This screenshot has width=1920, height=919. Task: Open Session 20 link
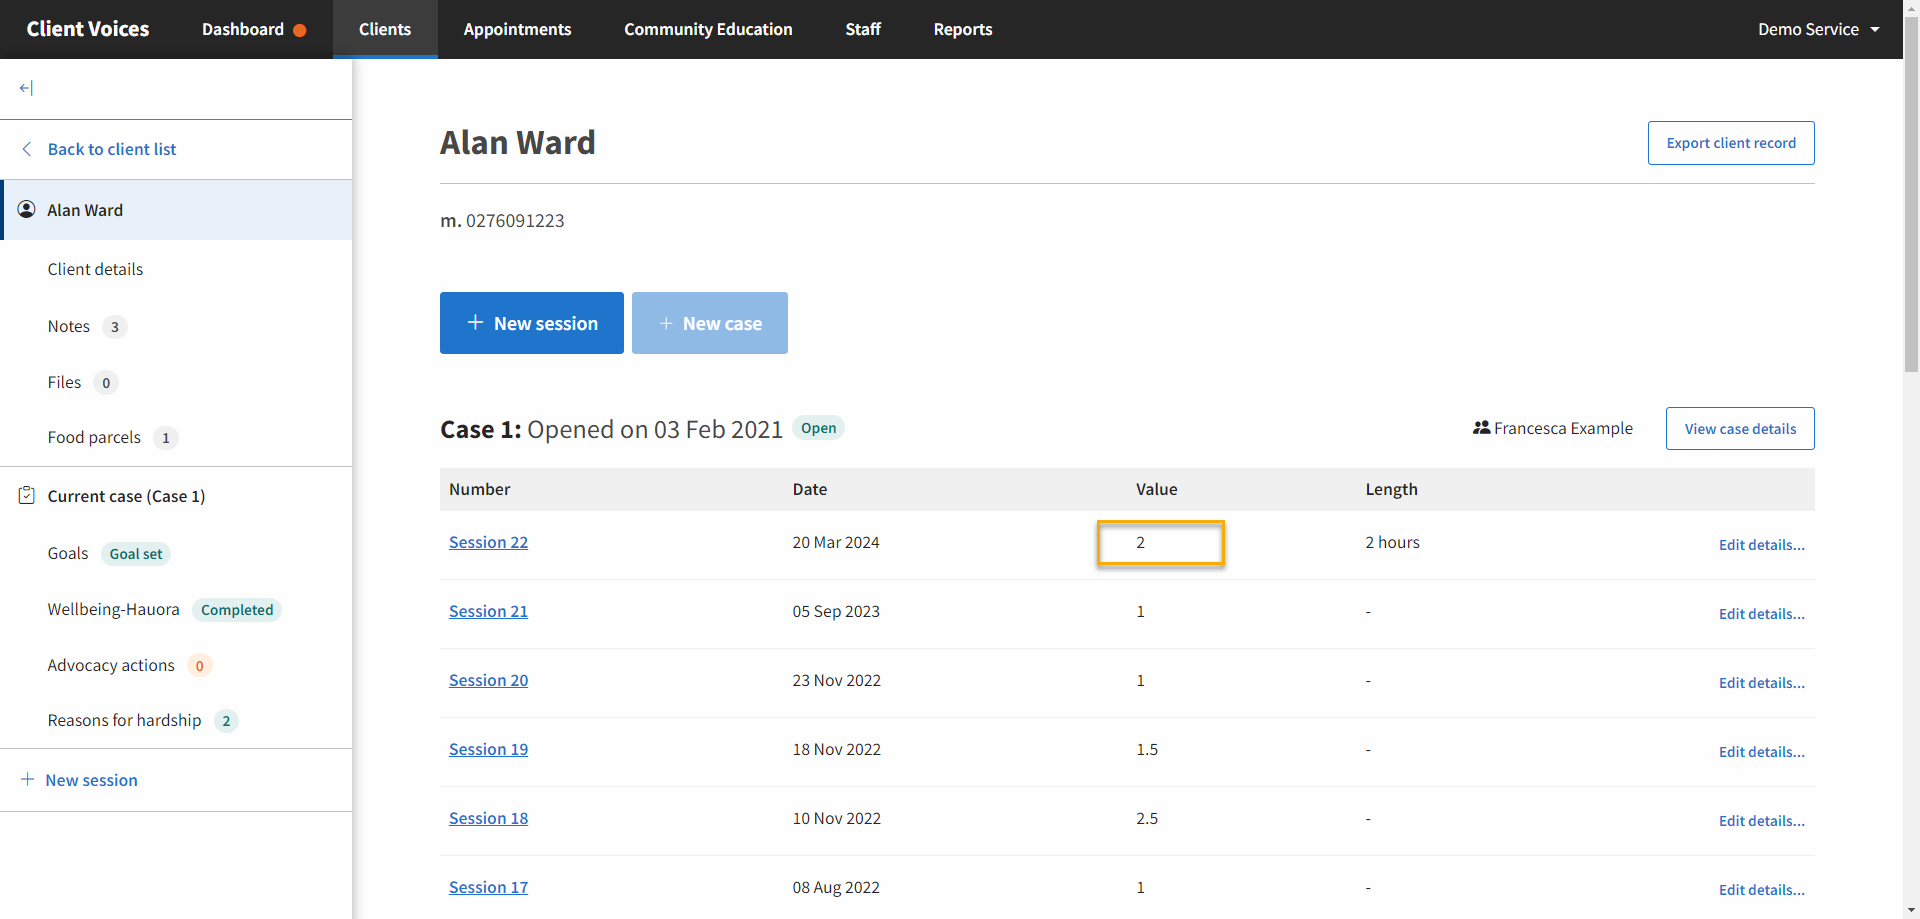[488, 680]
